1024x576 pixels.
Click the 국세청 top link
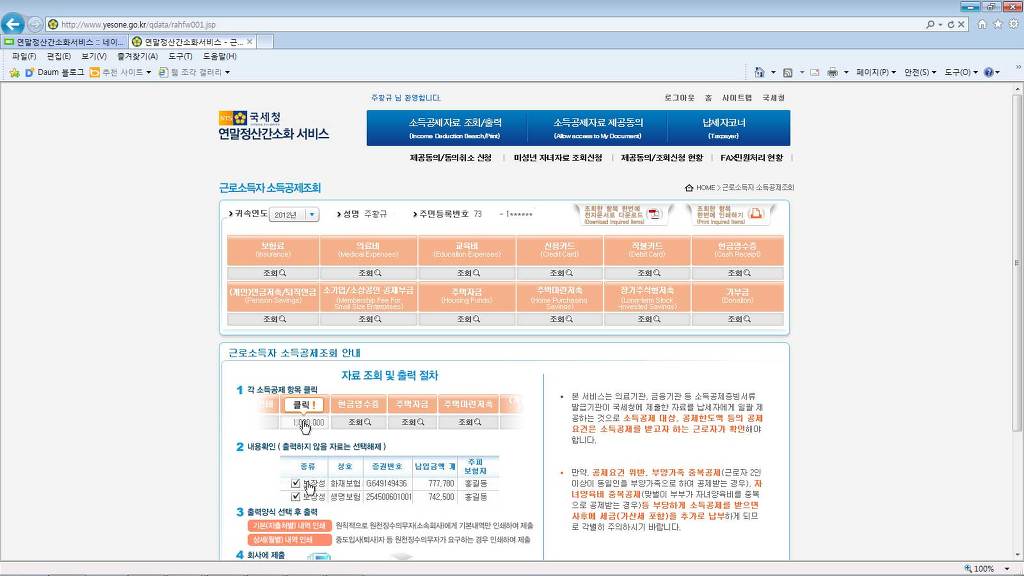(773, 98)
